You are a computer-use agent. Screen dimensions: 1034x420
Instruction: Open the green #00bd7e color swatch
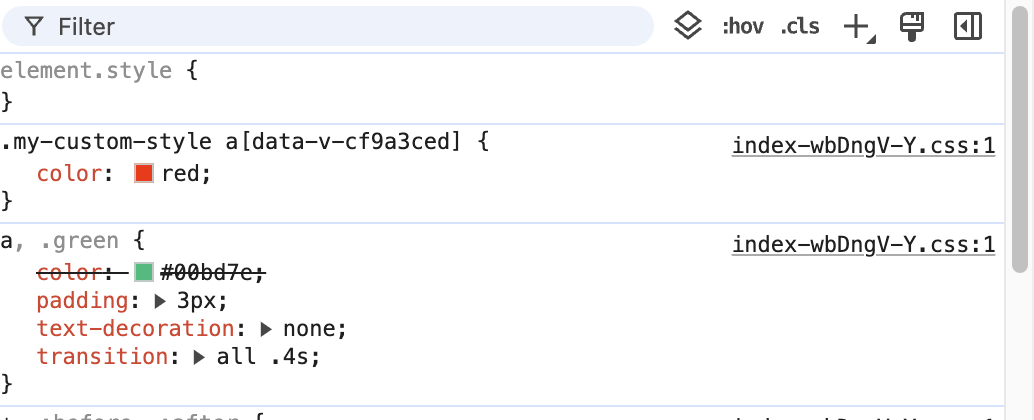pos(144,272)
